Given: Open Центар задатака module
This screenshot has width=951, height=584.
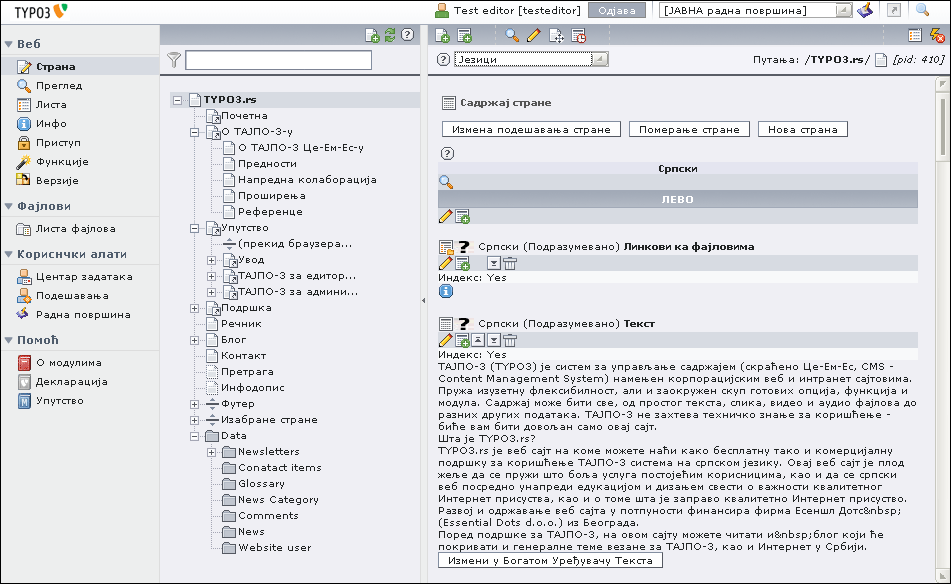Looking at the screenshot, I should point(84,277).
